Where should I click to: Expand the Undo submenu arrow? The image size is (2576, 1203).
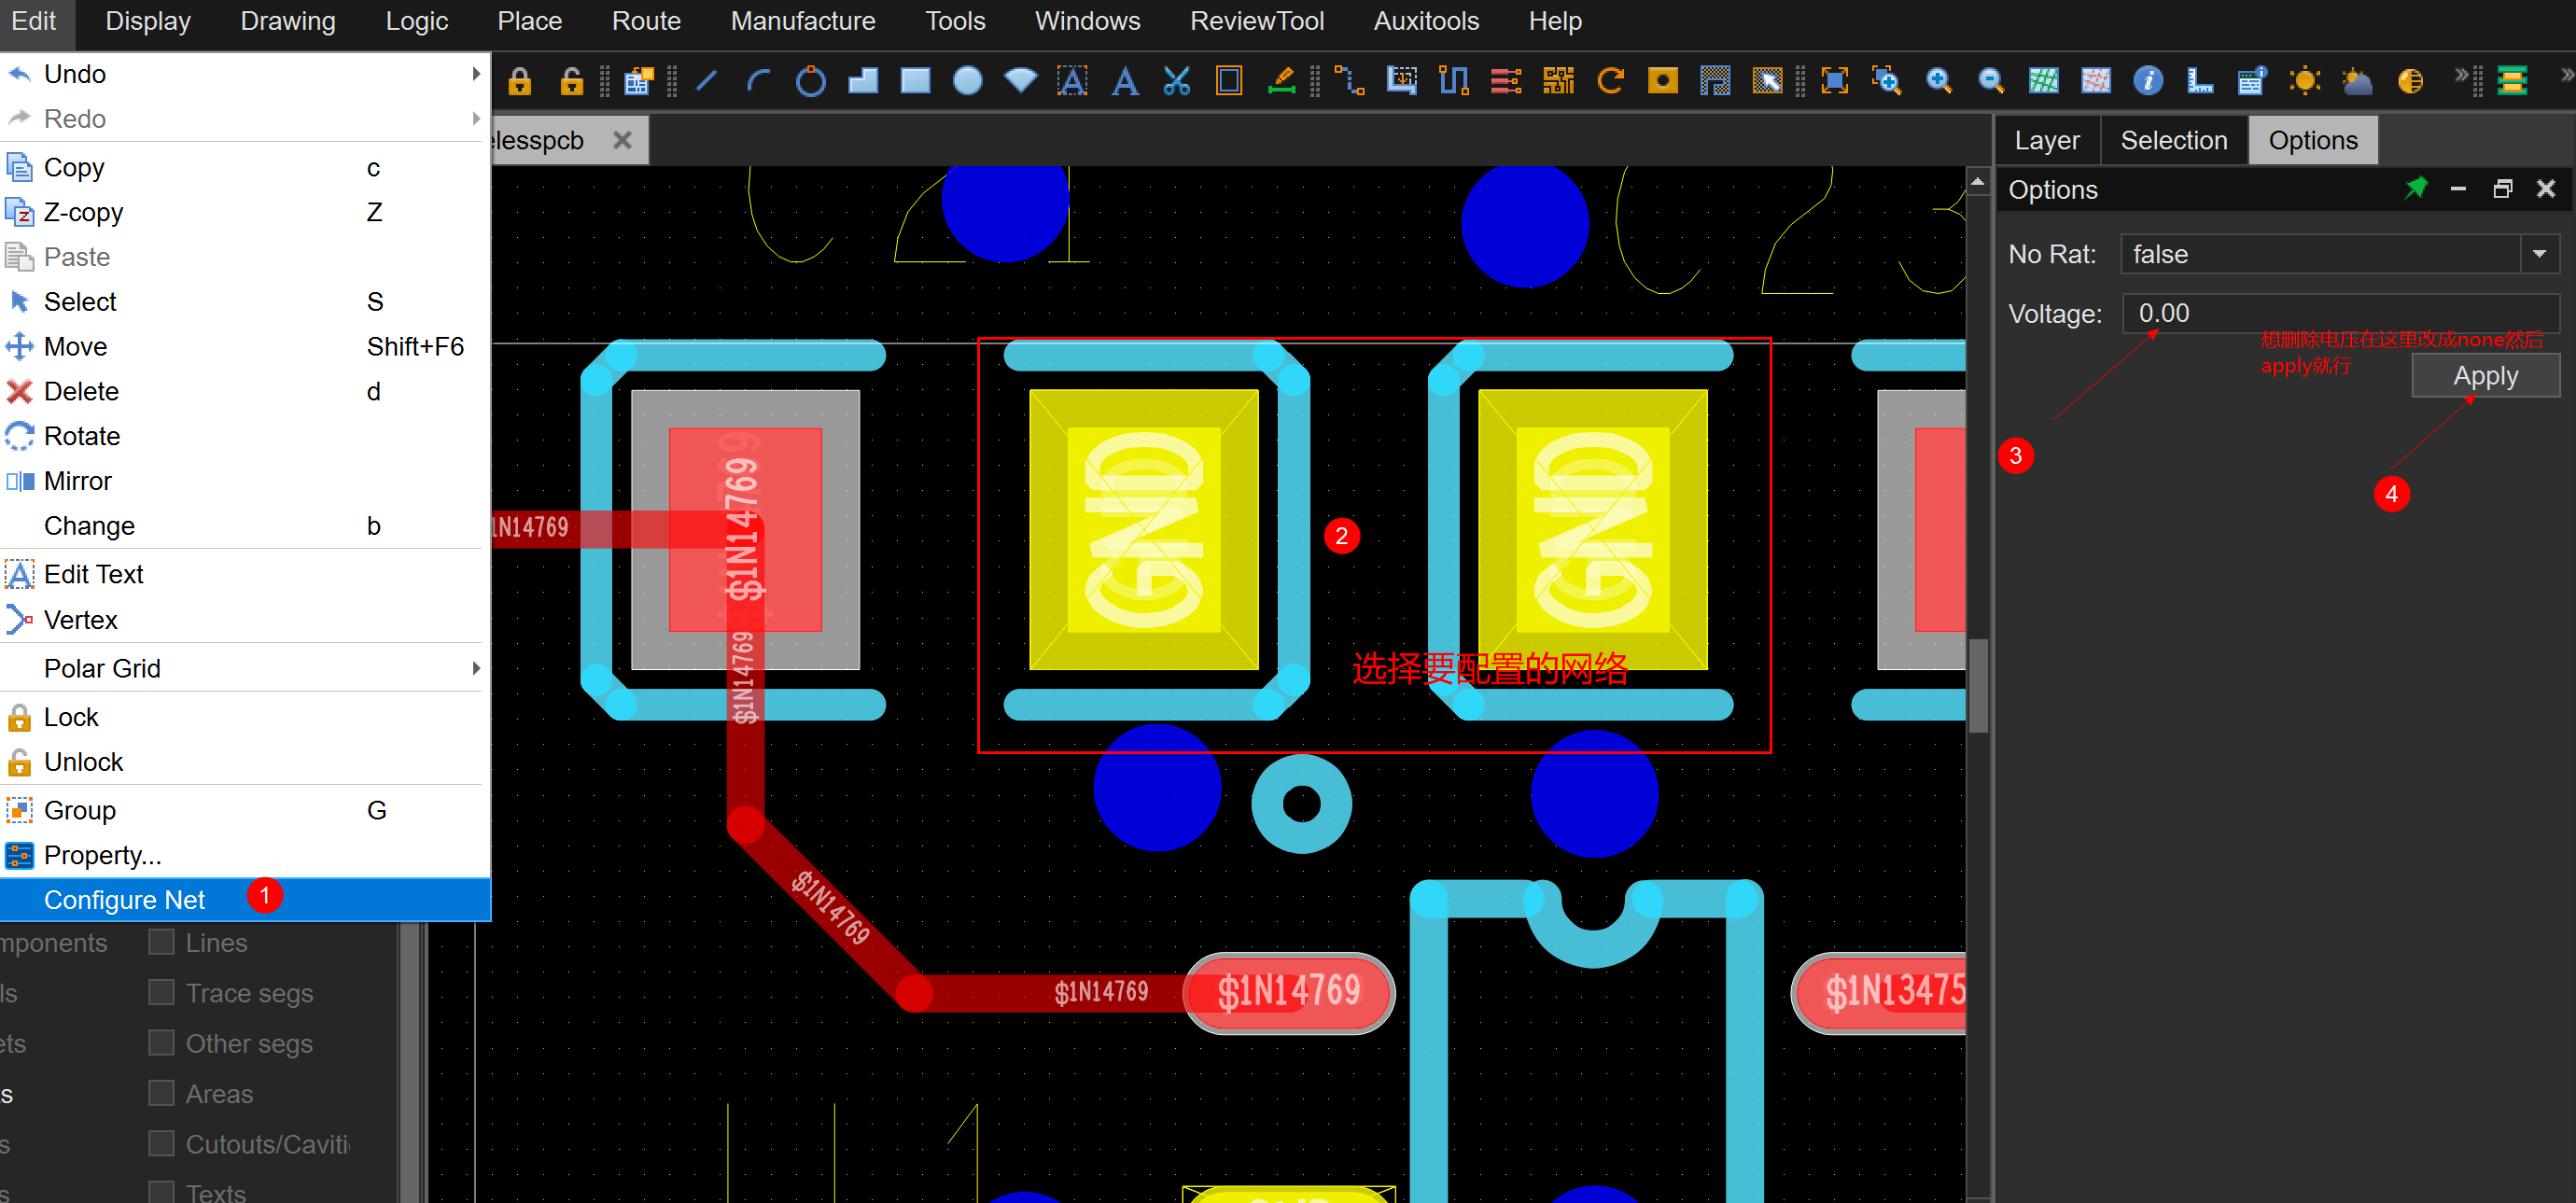point(476,74)
